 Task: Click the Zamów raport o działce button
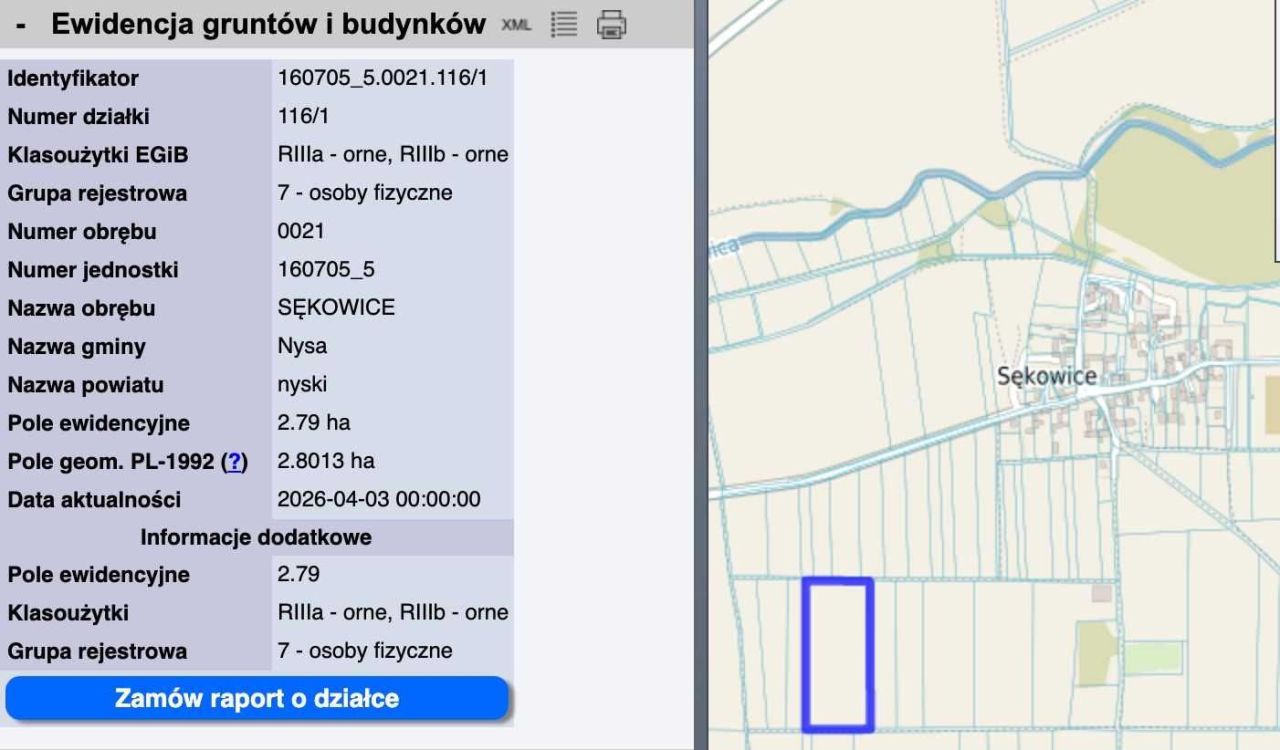pos(257,698)
